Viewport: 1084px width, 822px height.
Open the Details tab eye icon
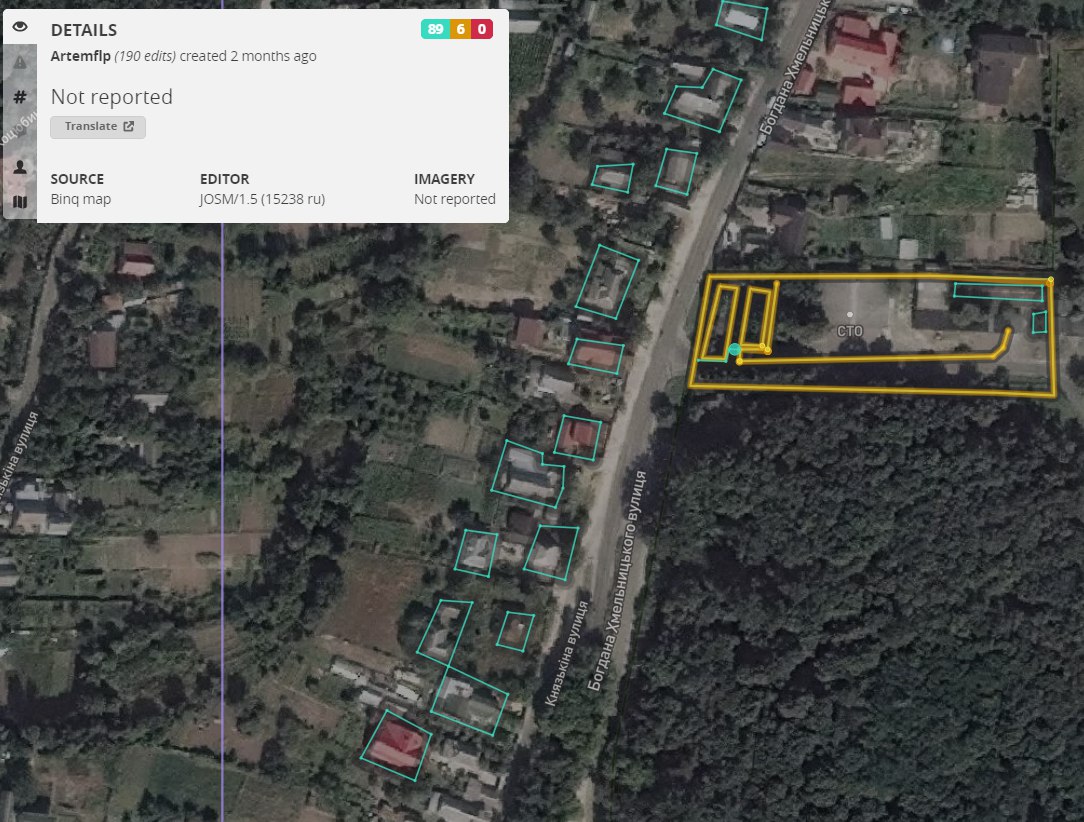pyautogui.click(x=20, y=27)
